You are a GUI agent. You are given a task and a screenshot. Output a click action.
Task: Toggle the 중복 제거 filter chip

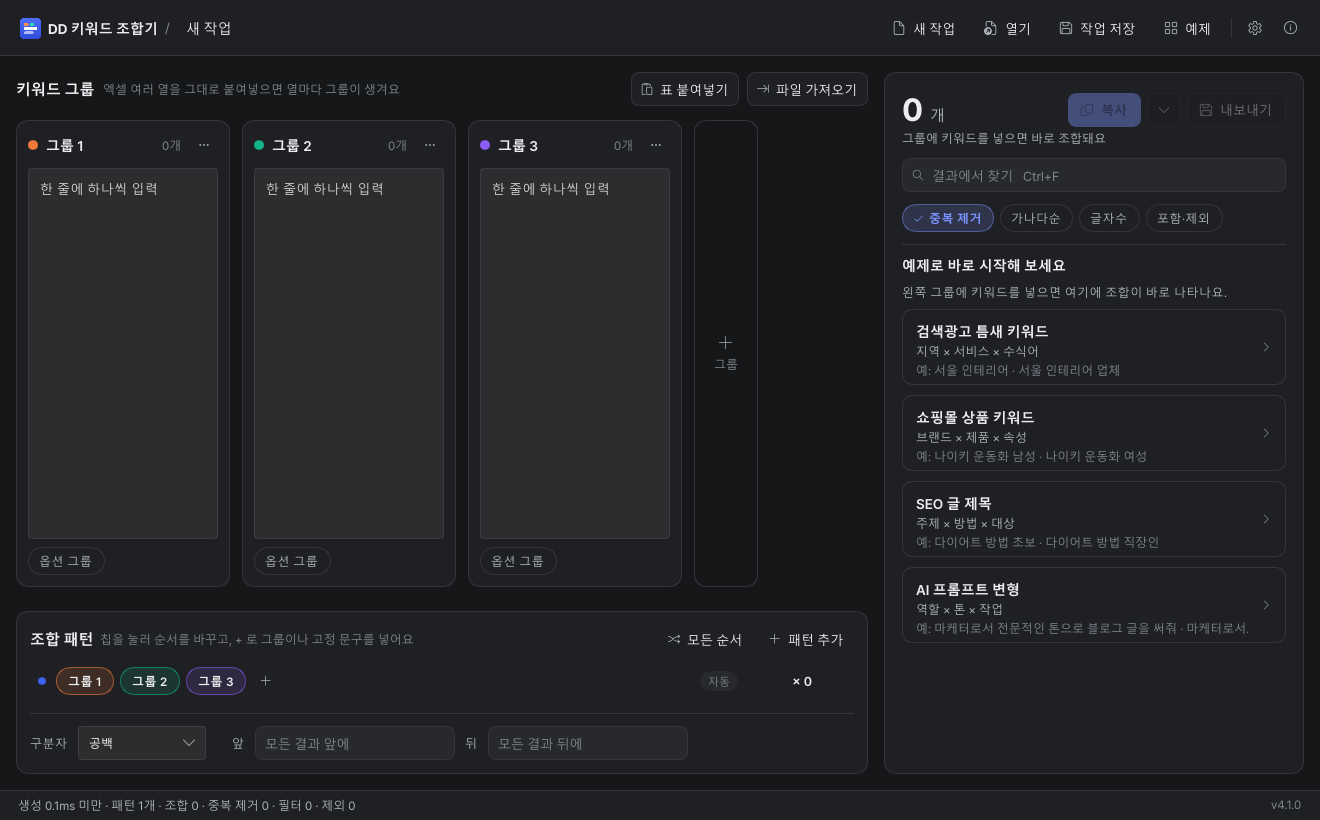coord(948,218)
